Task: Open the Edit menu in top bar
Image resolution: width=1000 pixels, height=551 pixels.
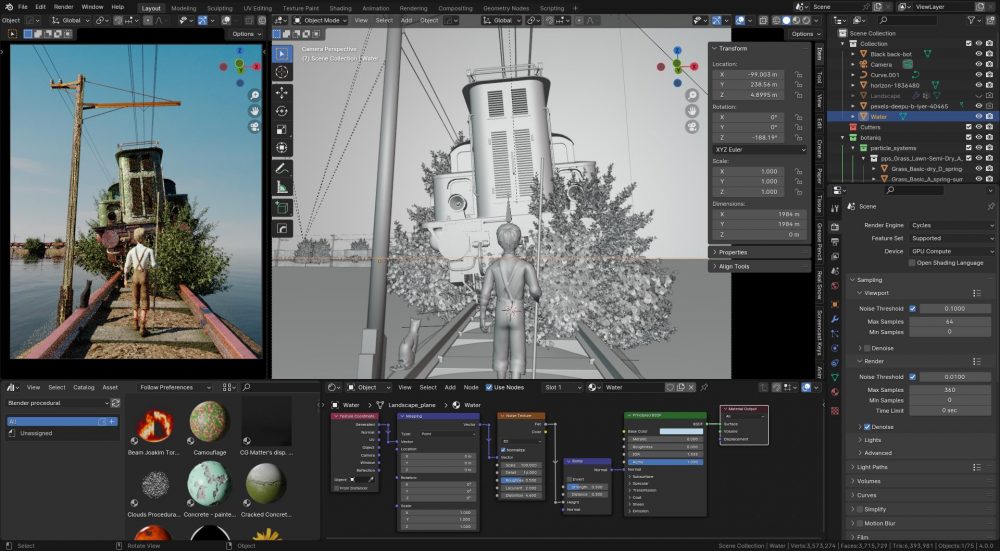Action: (x=40, y=7)
